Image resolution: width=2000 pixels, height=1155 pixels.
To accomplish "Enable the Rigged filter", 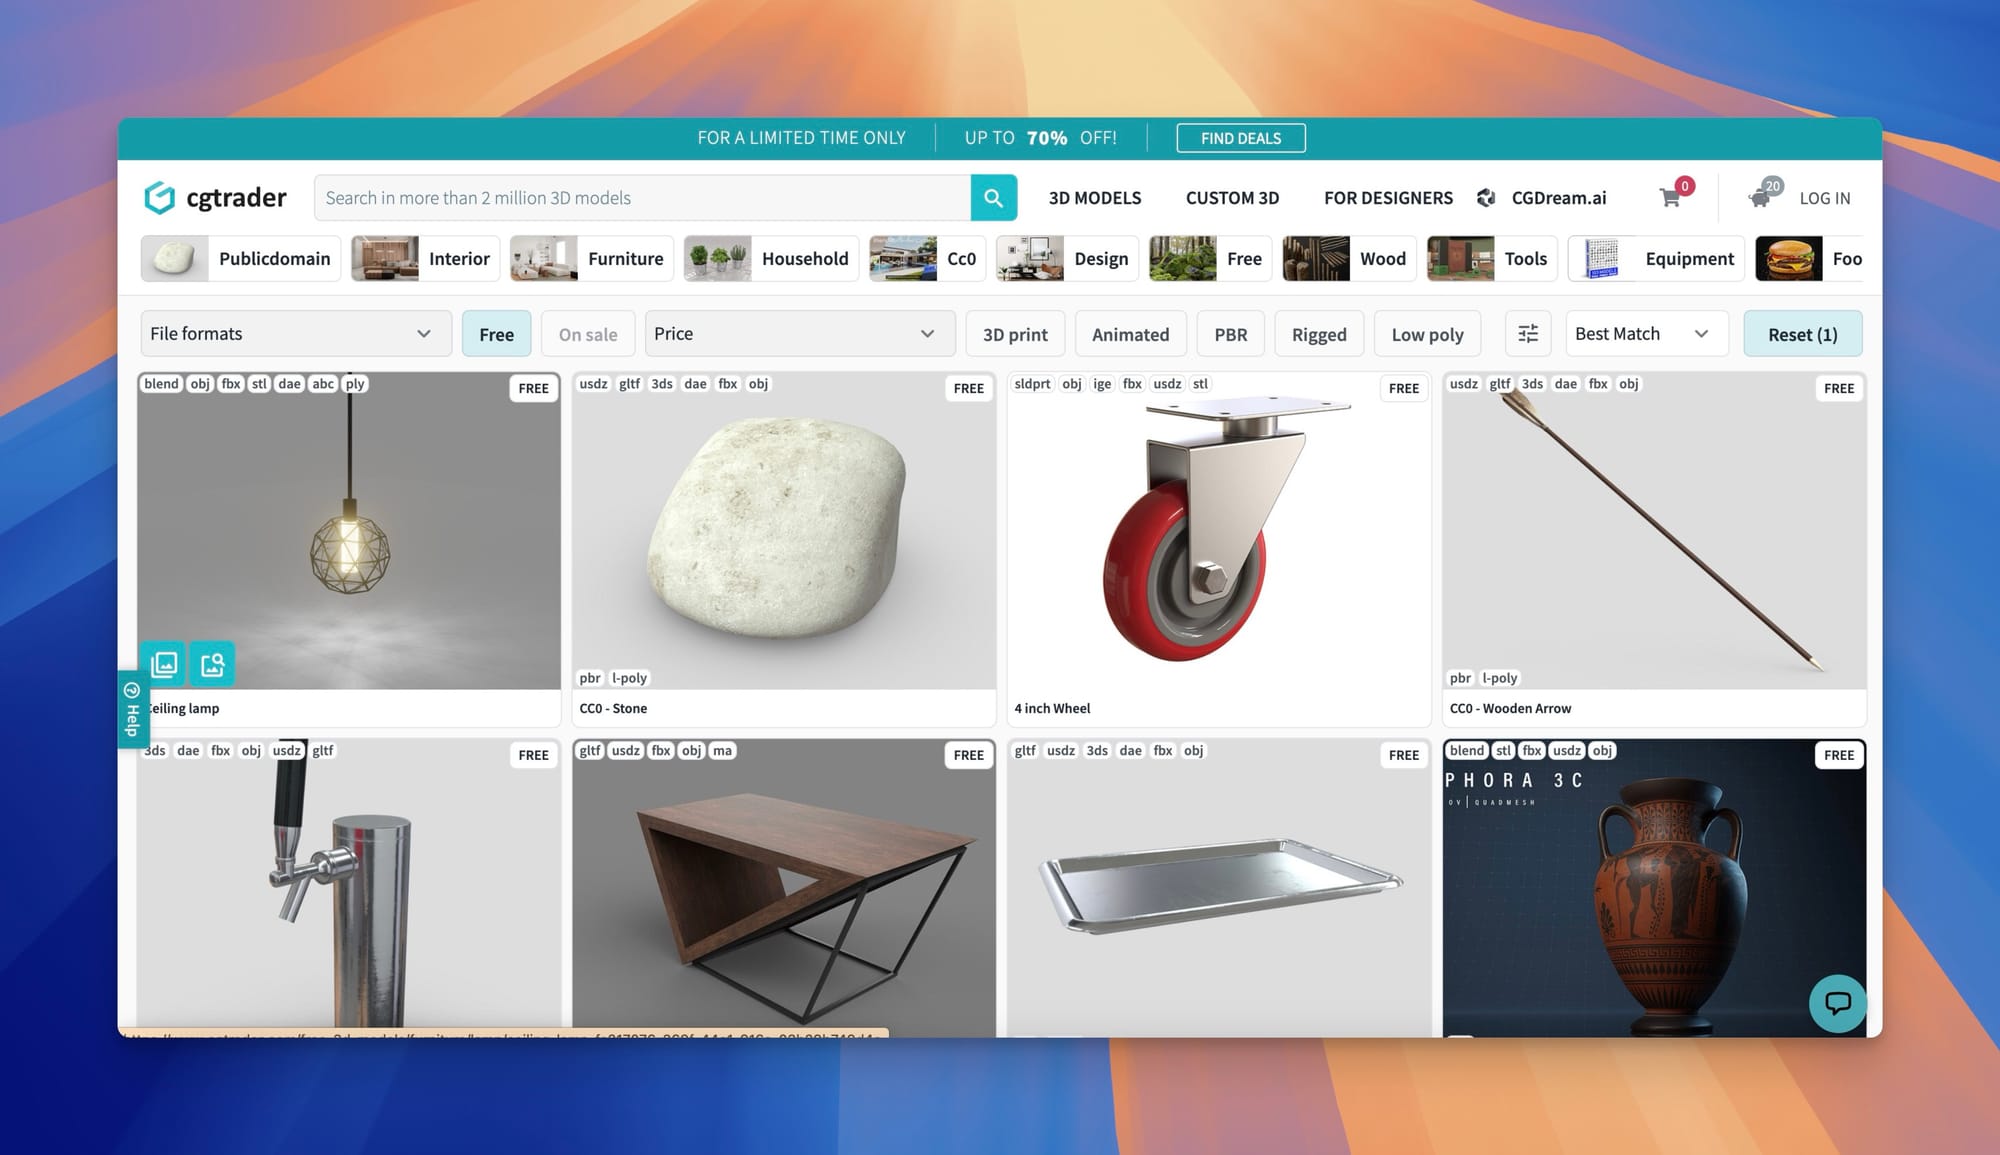I will [1318, 334].
